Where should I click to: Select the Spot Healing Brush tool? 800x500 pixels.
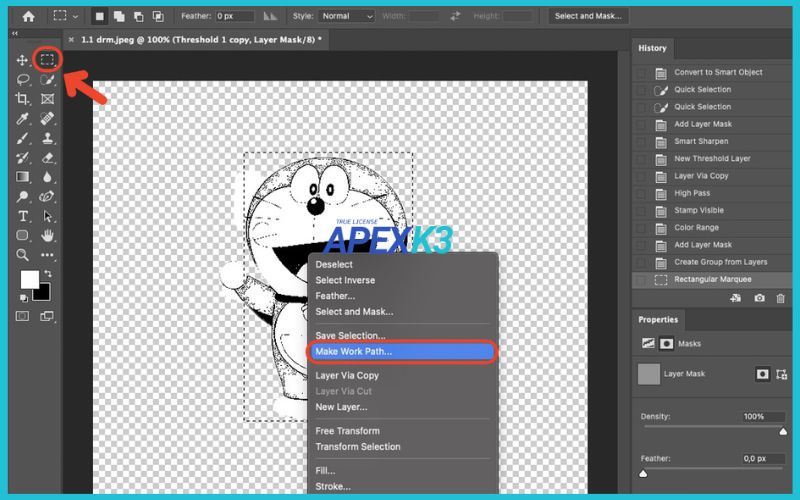pyautogui.click(x=47, y=119)
